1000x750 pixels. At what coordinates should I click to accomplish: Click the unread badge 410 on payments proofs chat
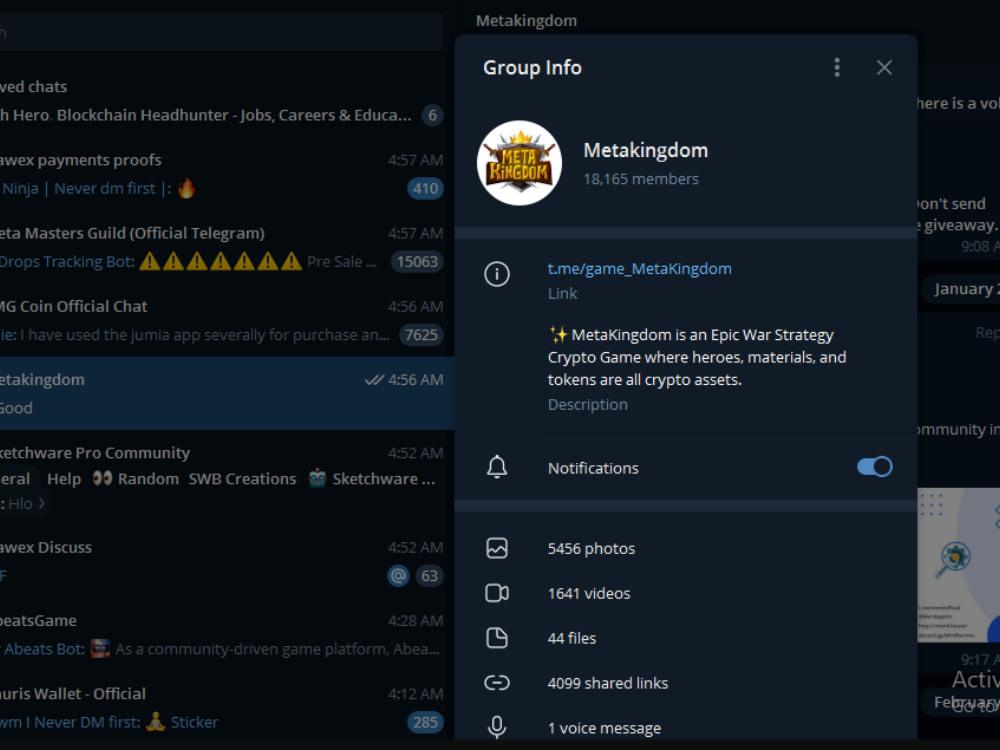pos(425,188)
